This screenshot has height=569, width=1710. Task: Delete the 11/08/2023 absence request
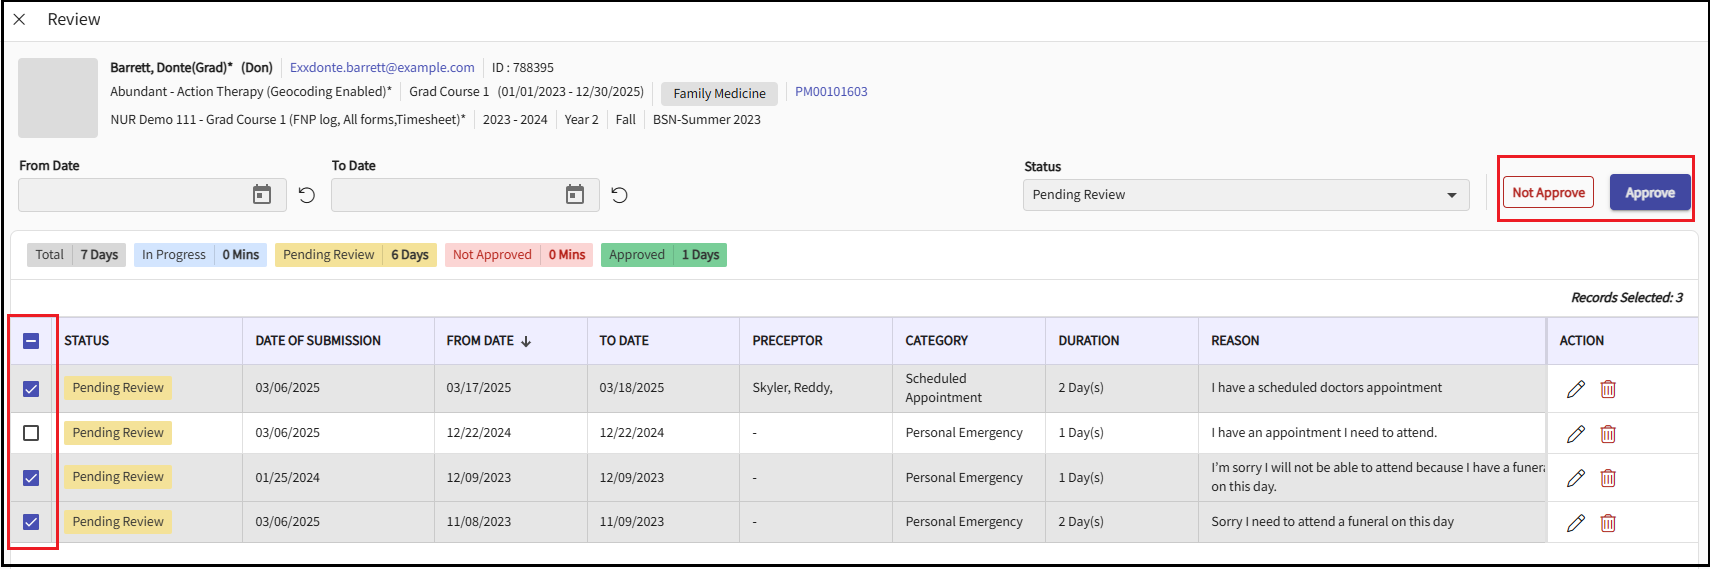(1607, 523)
